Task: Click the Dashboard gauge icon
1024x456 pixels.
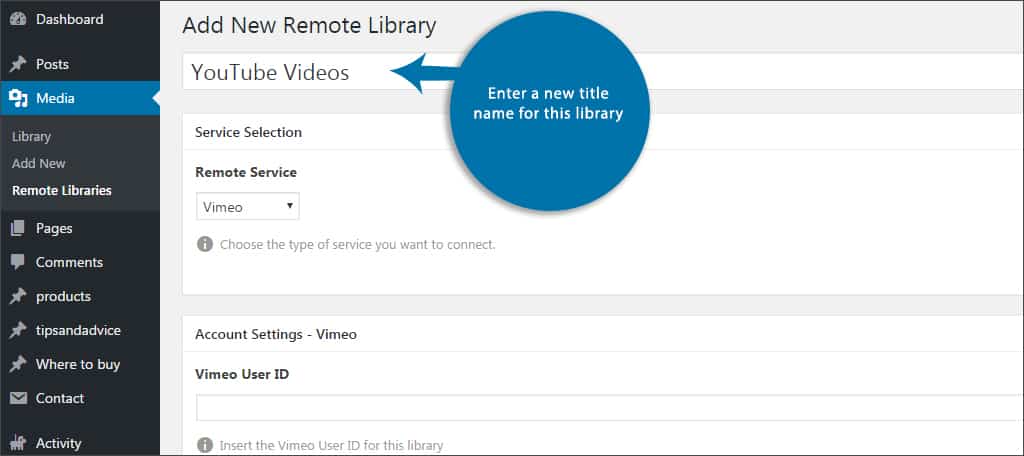Action: [18, 20]
